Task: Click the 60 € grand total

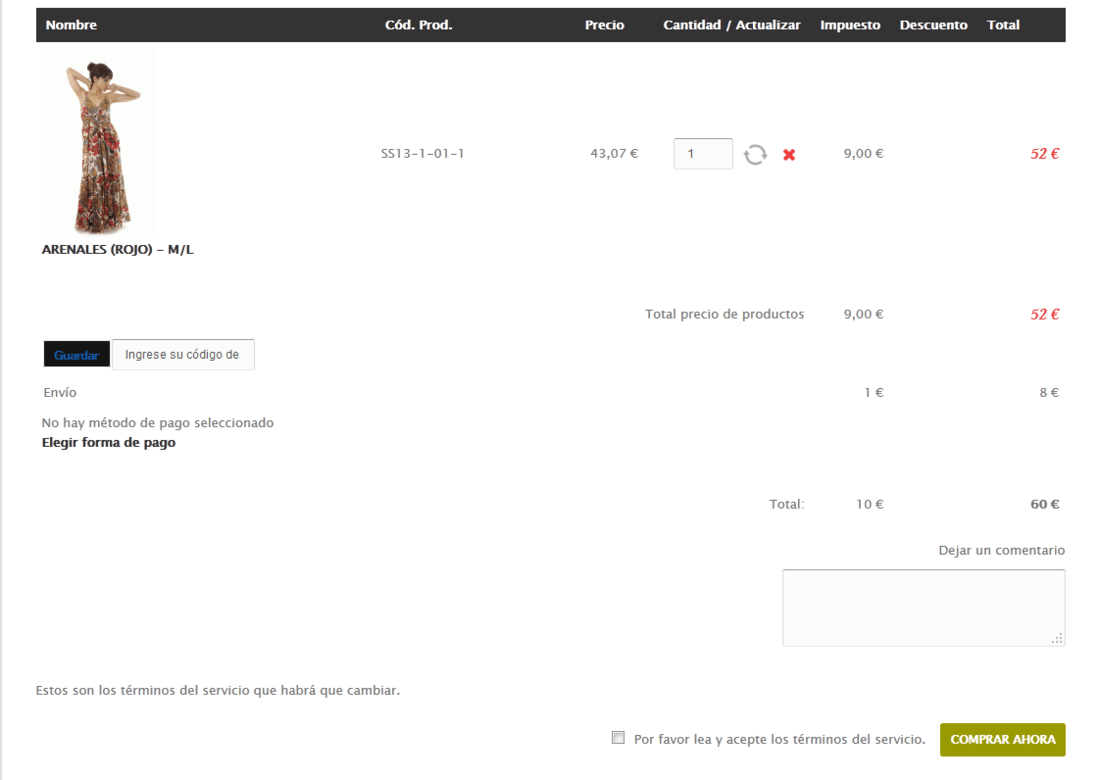Action: coord(1045,504)
